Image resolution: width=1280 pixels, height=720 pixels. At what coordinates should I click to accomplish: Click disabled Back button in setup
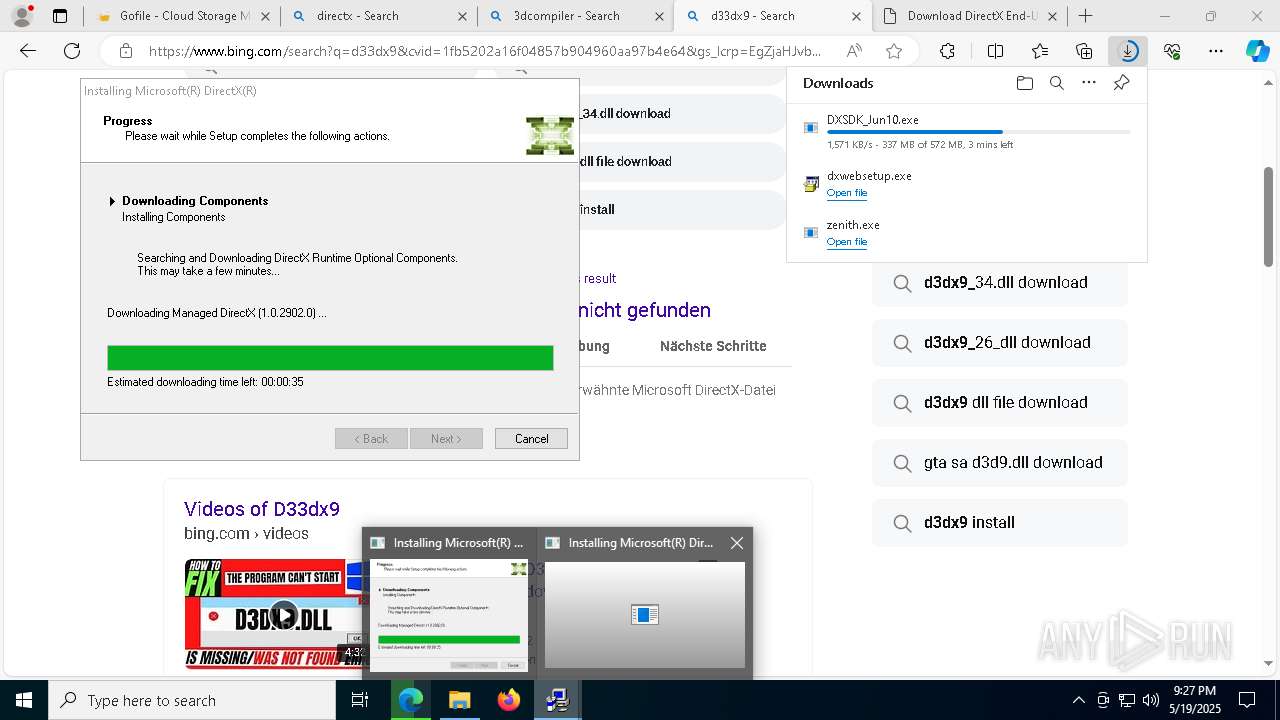[371, 439]
